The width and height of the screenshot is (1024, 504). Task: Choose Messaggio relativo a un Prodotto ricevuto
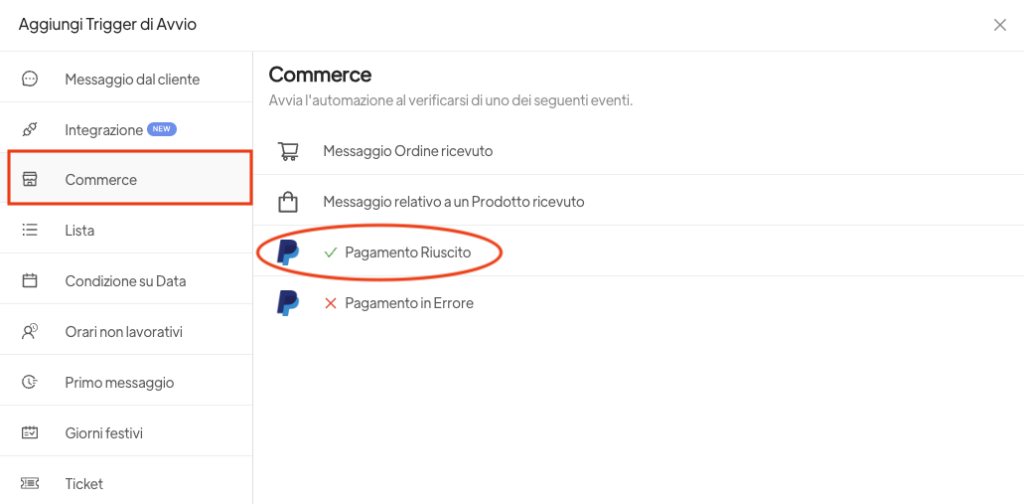(453, 201)
